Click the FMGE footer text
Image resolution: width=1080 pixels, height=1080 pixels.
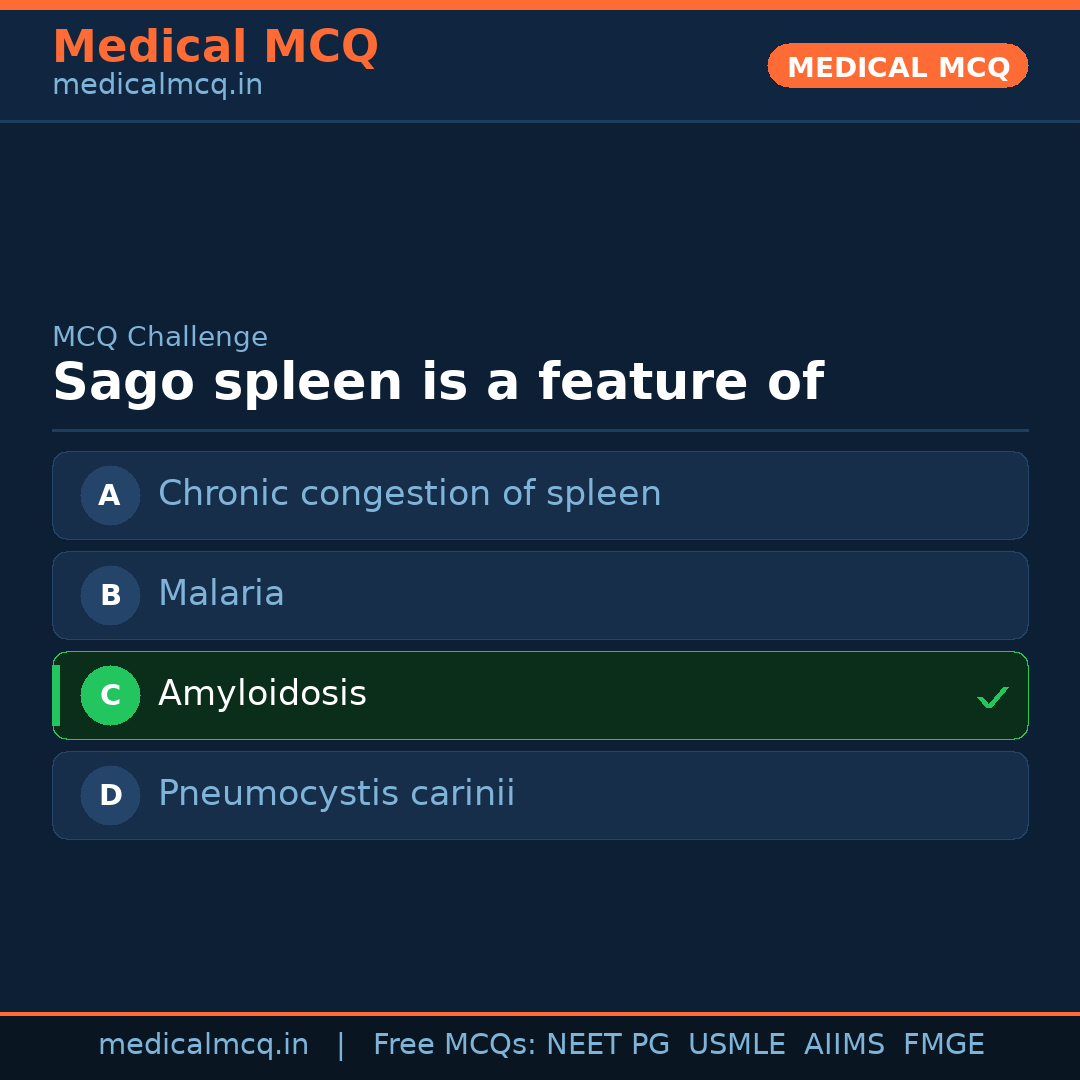click(x=943, y=1045)
